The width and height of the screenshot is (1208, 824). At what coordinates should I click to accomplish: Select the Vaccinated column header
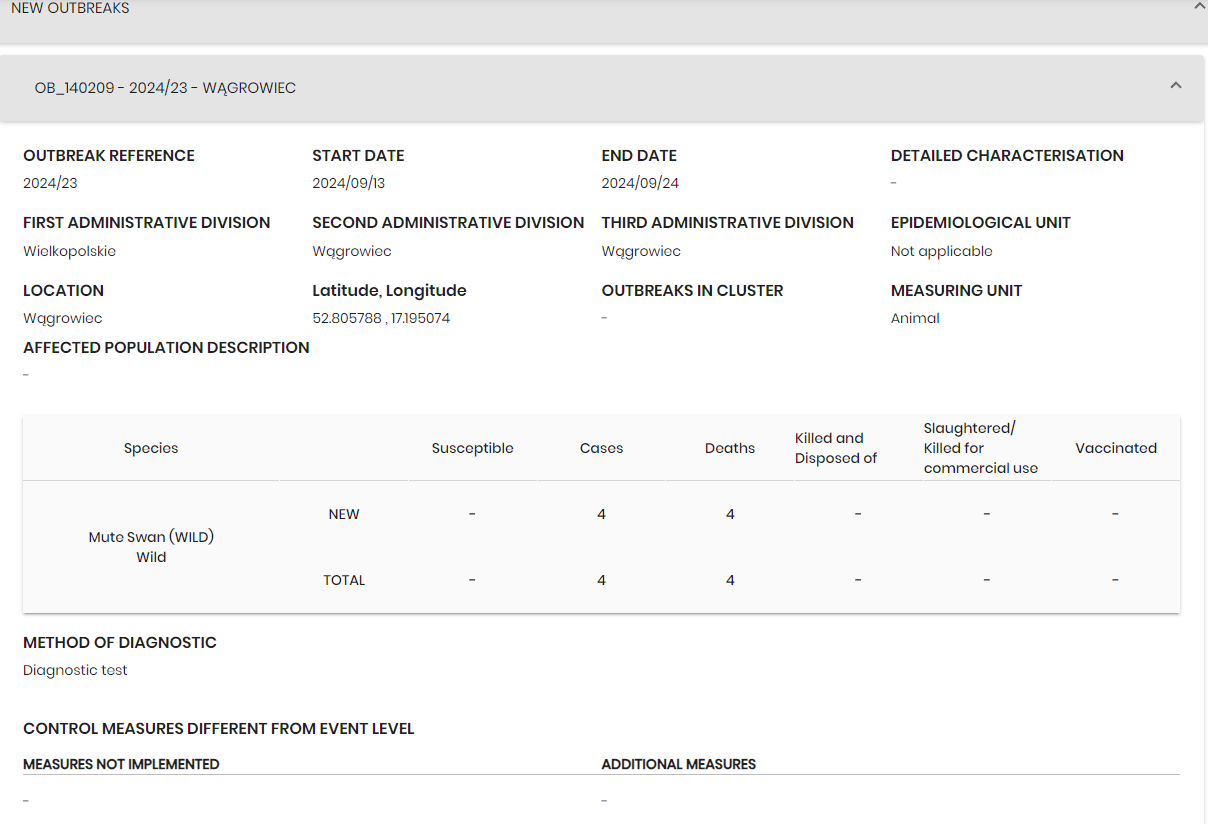(x=1116, y=448)
